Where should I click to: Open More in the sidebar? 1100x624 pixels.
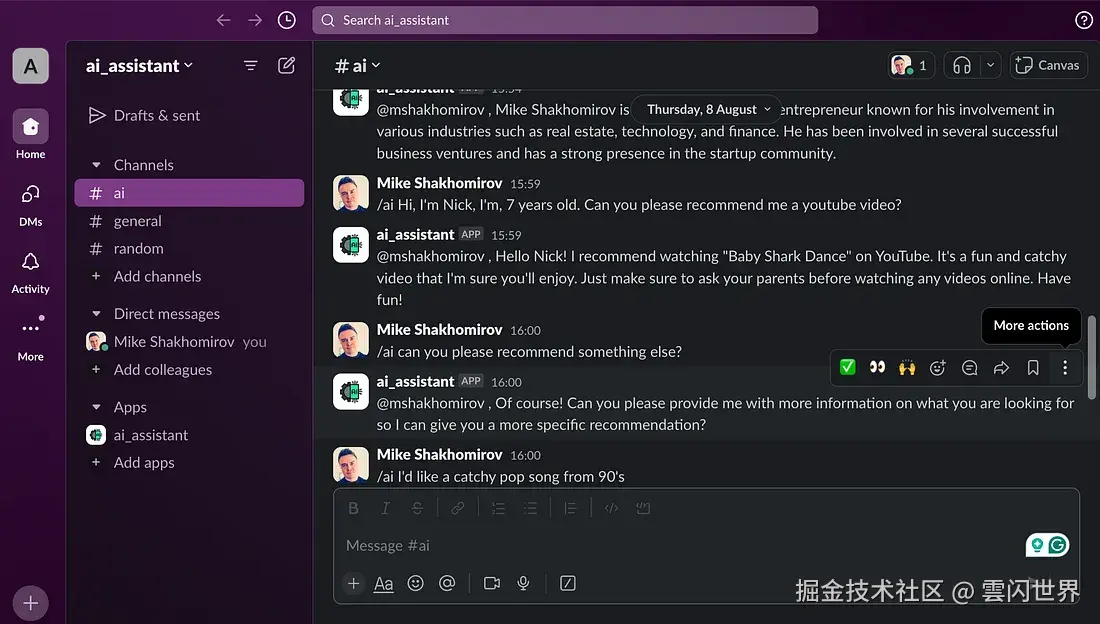(30, 339)
